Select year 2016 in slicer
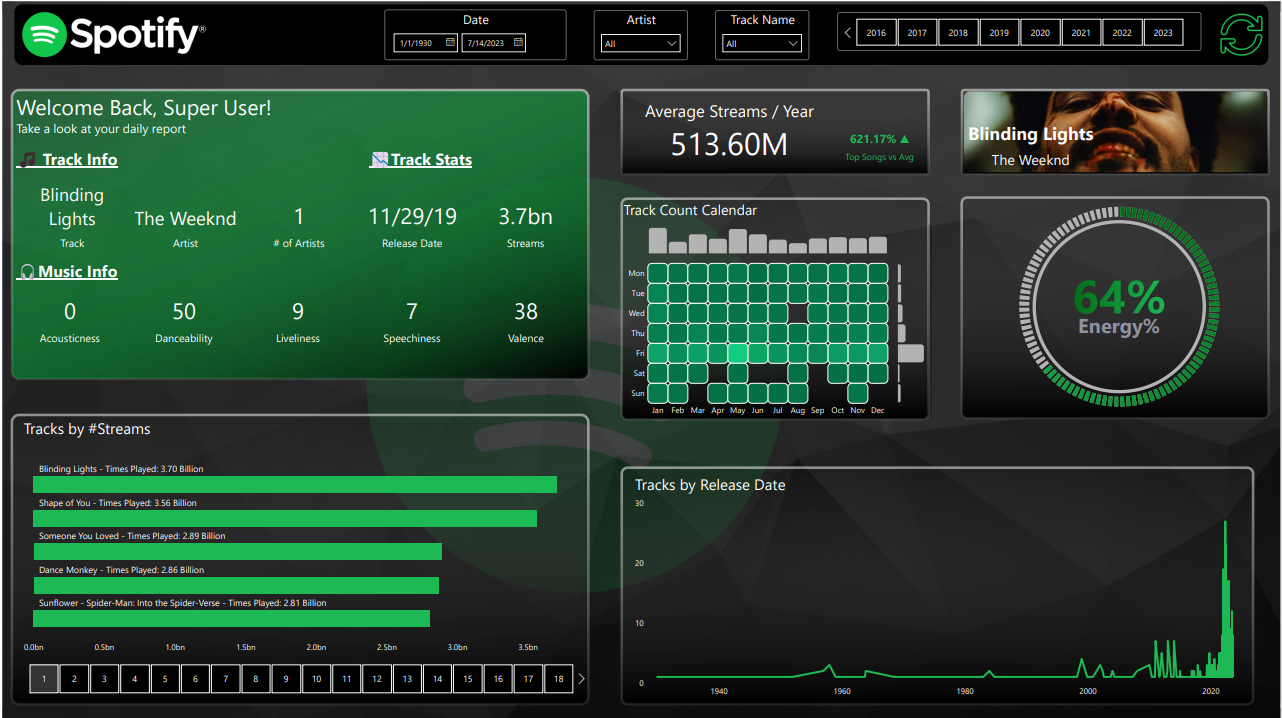The width and height of the screenshot is (1282, 718). click(876, 33)
